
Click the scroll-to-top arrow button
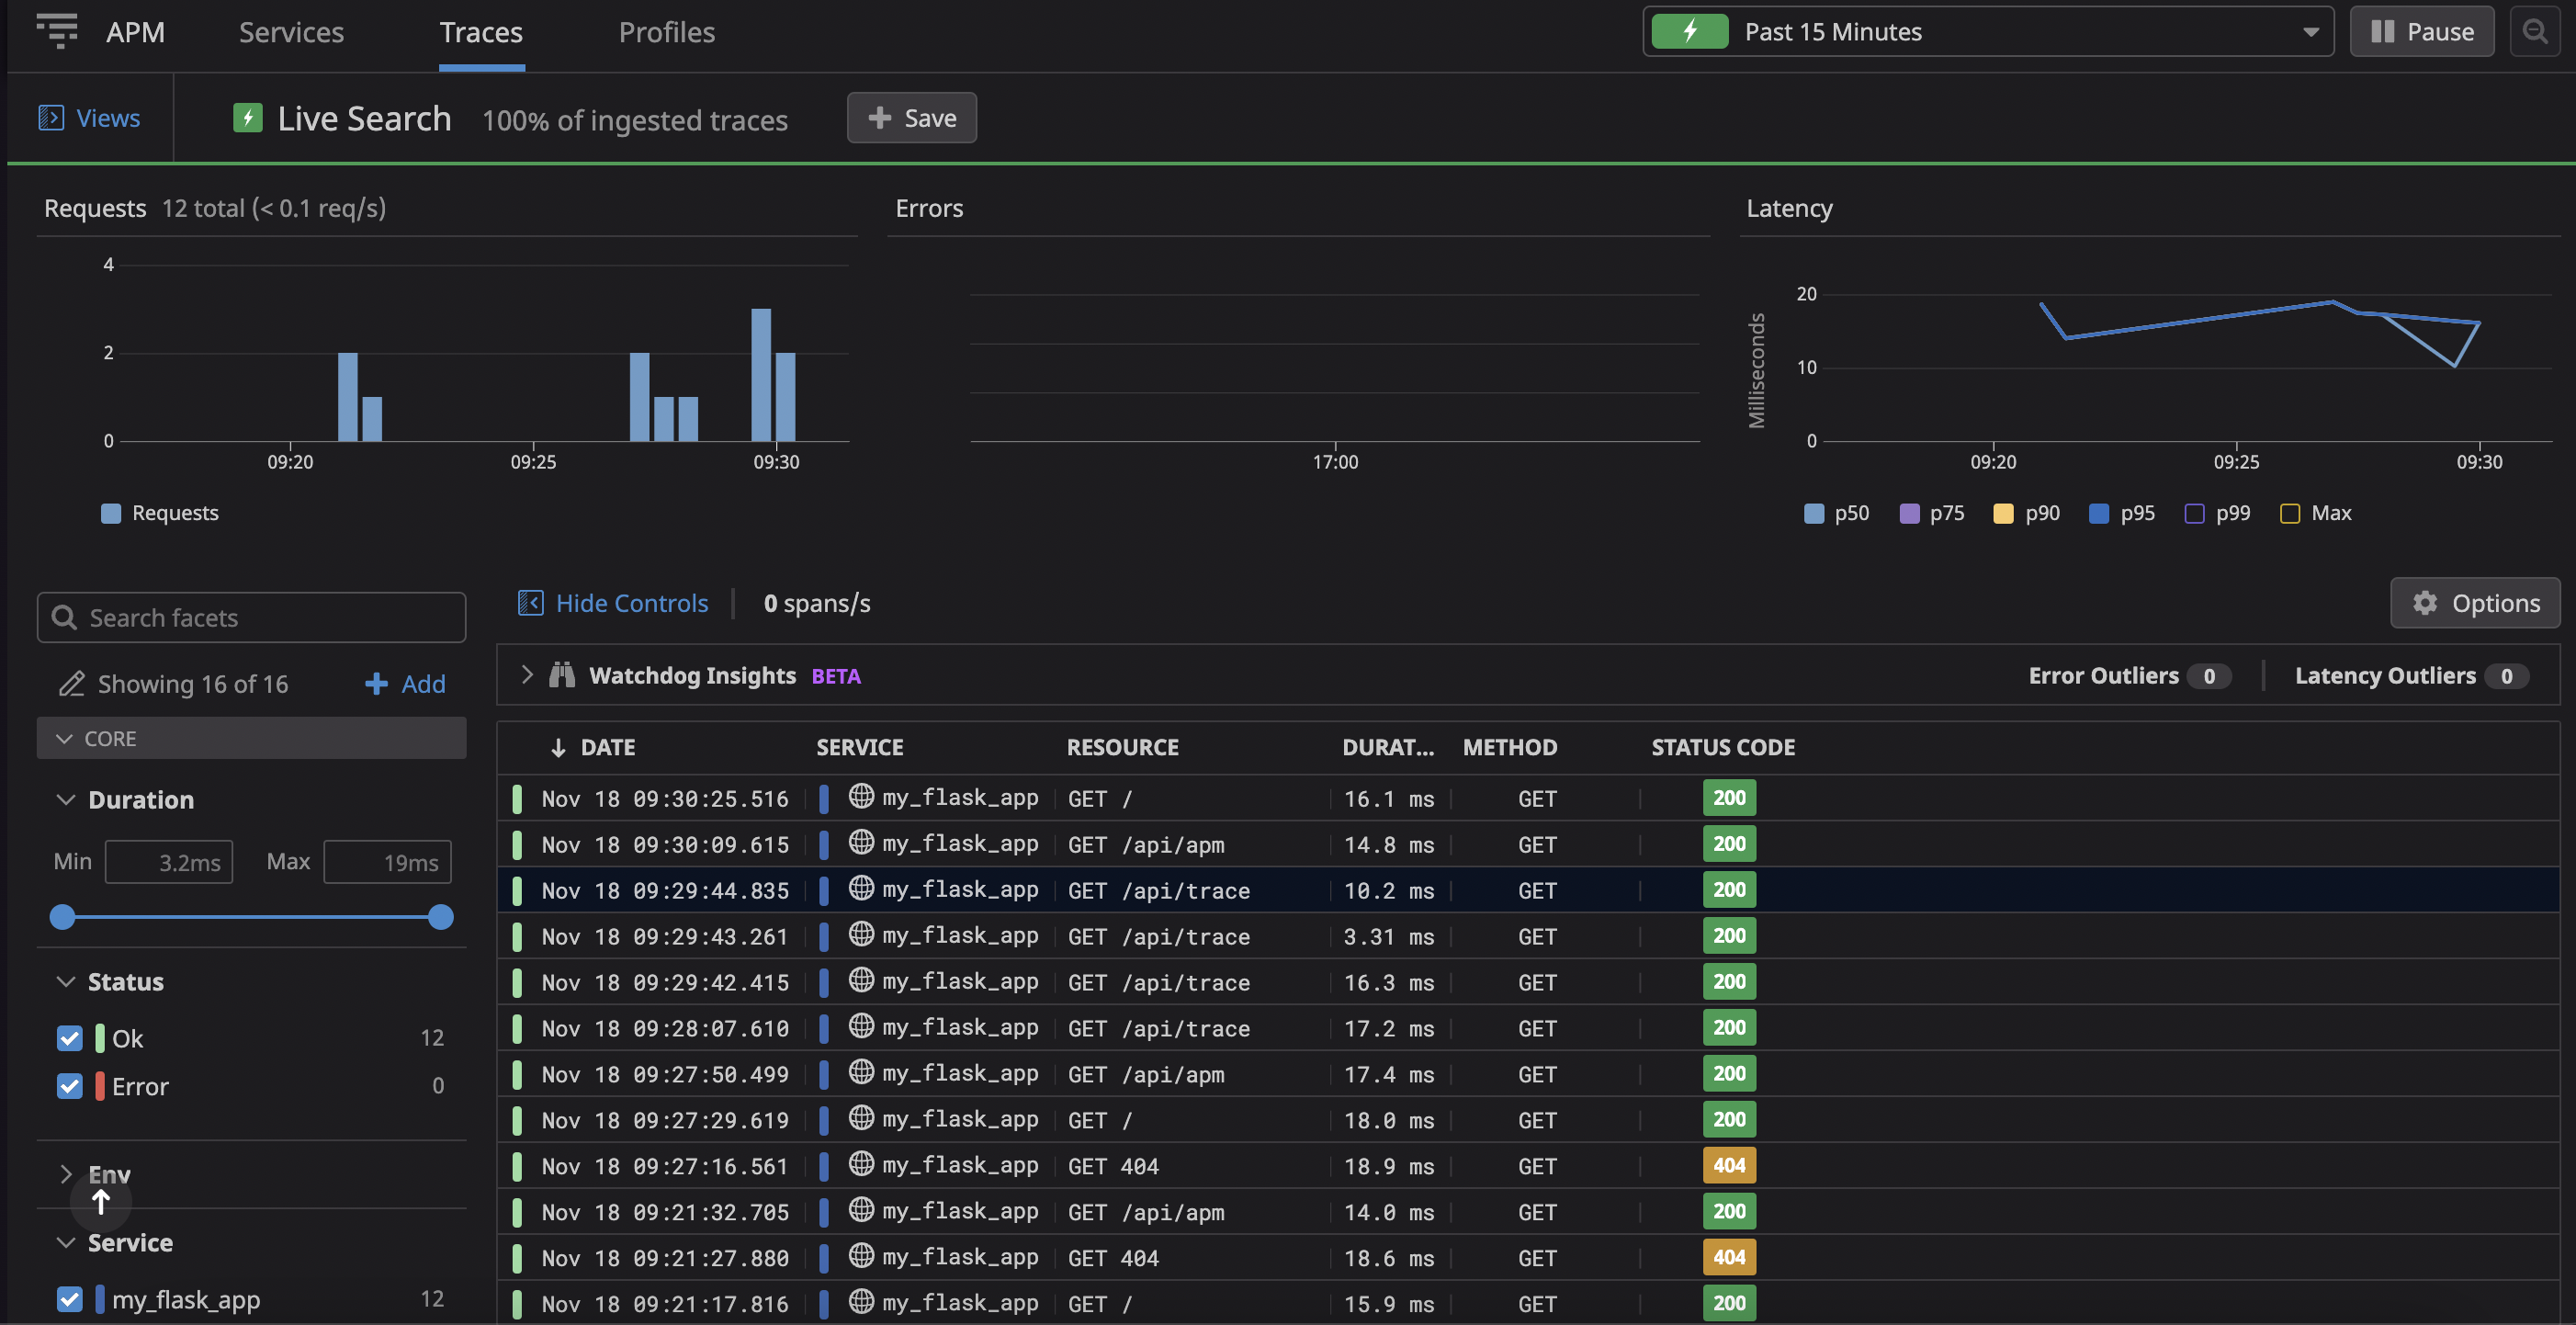pyautogui.click(x=101, y=1201)
